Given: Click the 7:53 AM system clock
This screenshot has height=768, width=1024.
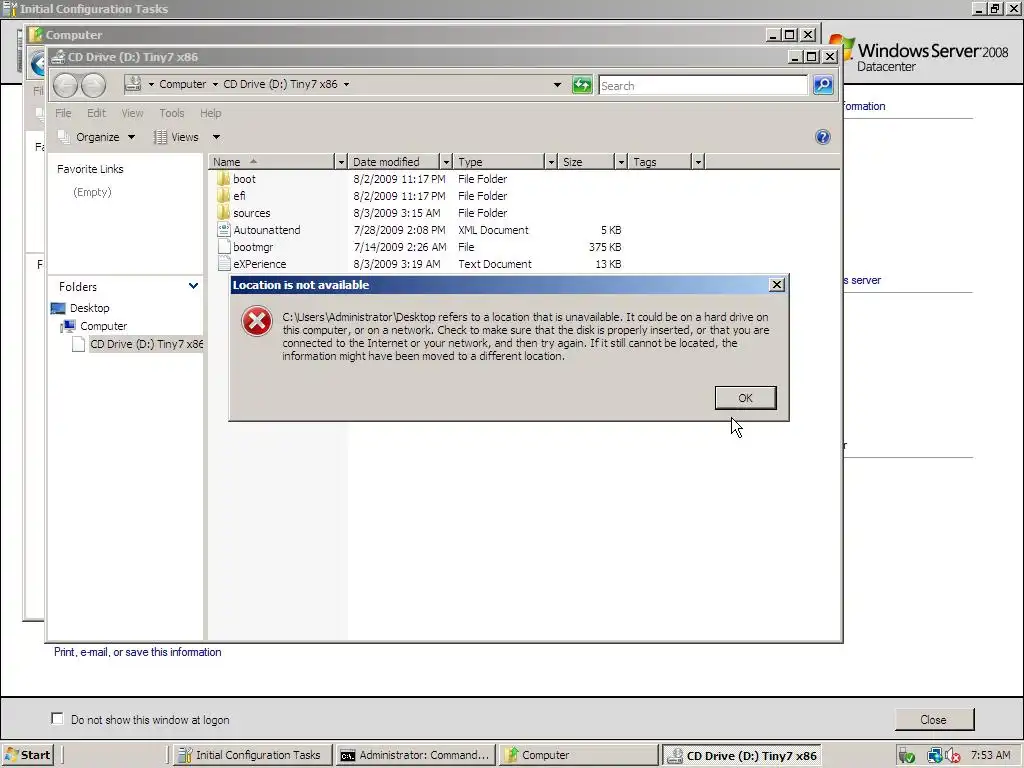Looking at the screenshot, I should pyautogui.click(x=990, y=755).
